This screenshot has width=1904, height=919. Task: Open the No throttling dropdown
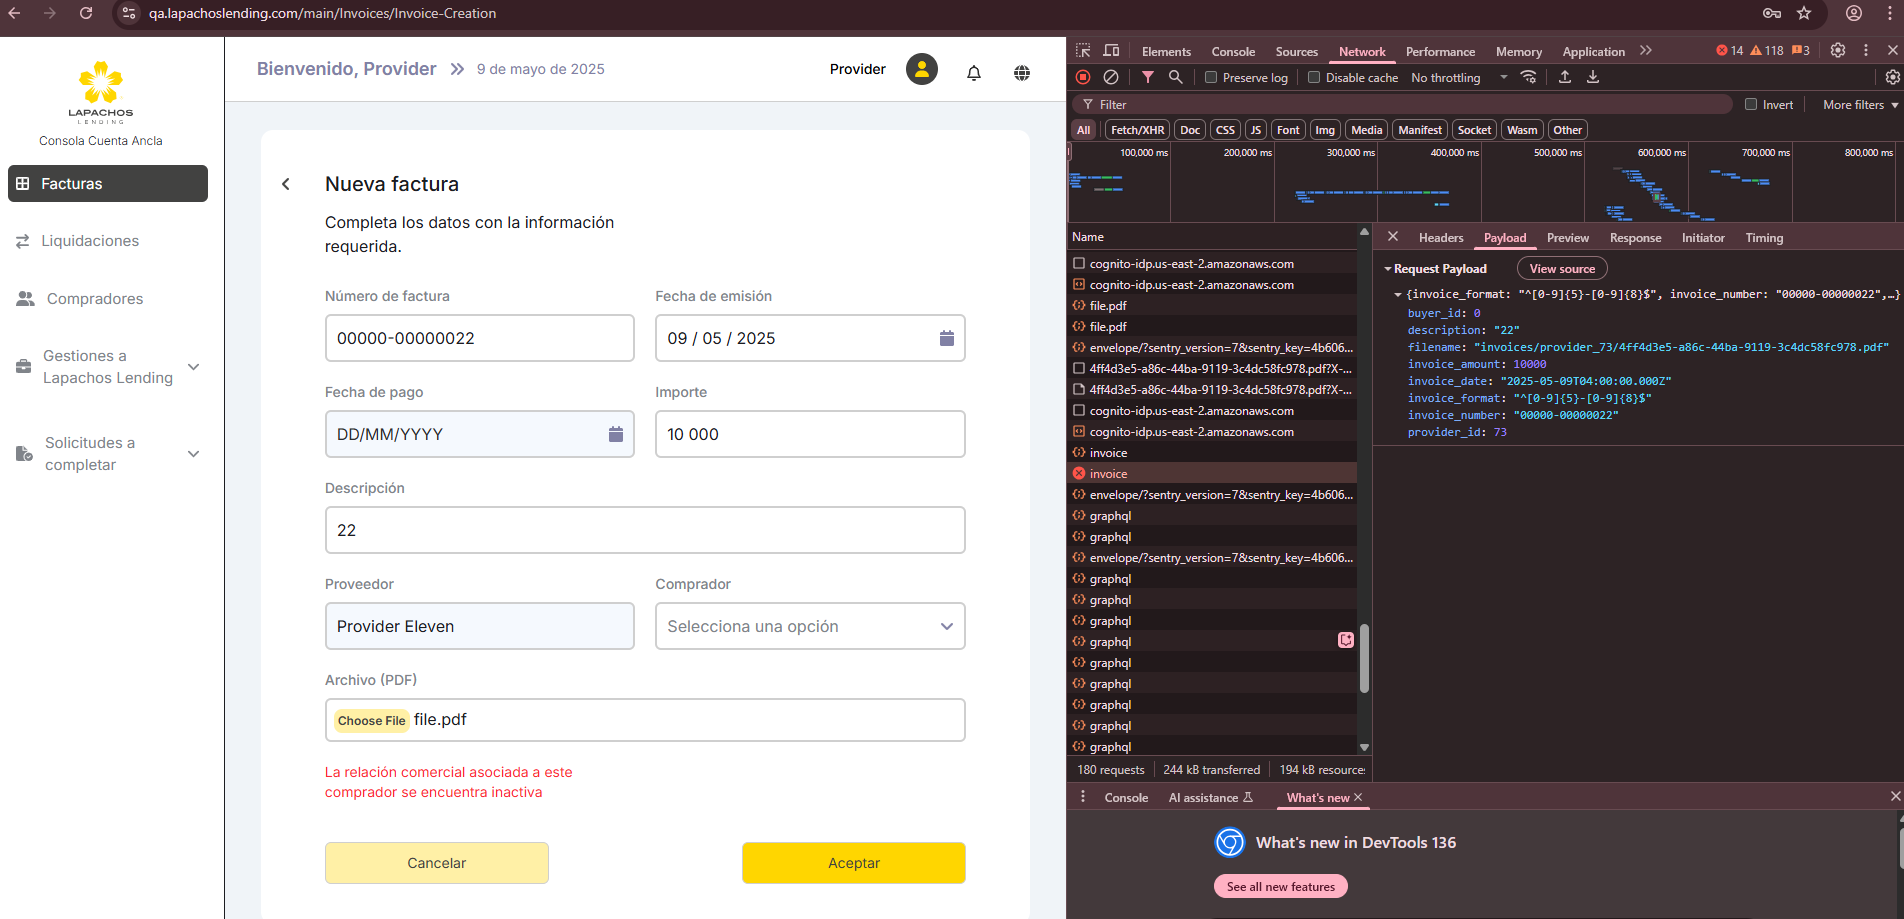[1458, 78]
